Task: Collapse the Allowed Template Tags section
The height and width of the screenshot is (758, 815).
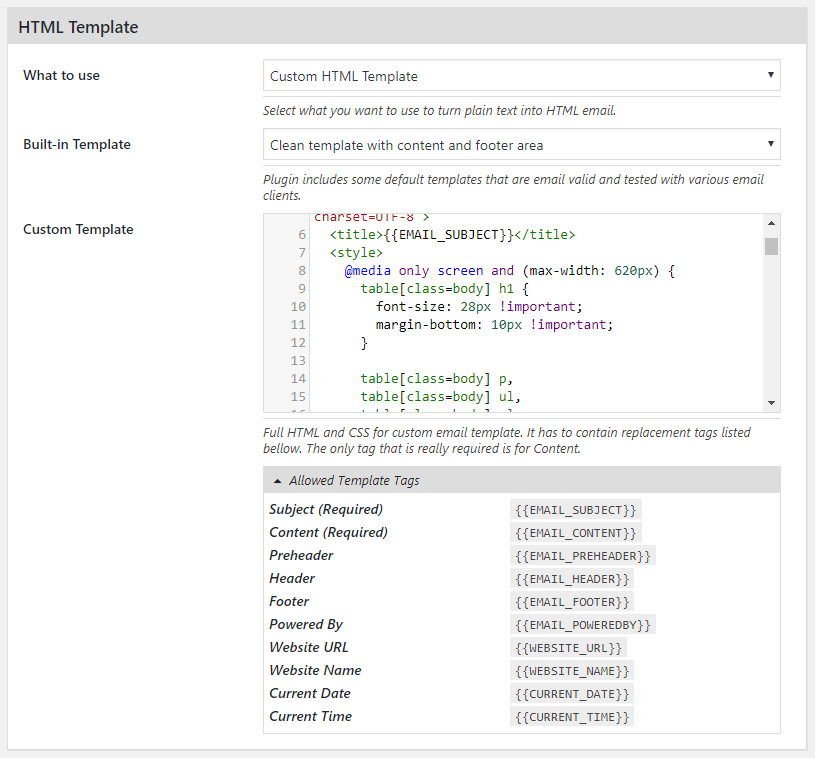Action: coord(354,481)
